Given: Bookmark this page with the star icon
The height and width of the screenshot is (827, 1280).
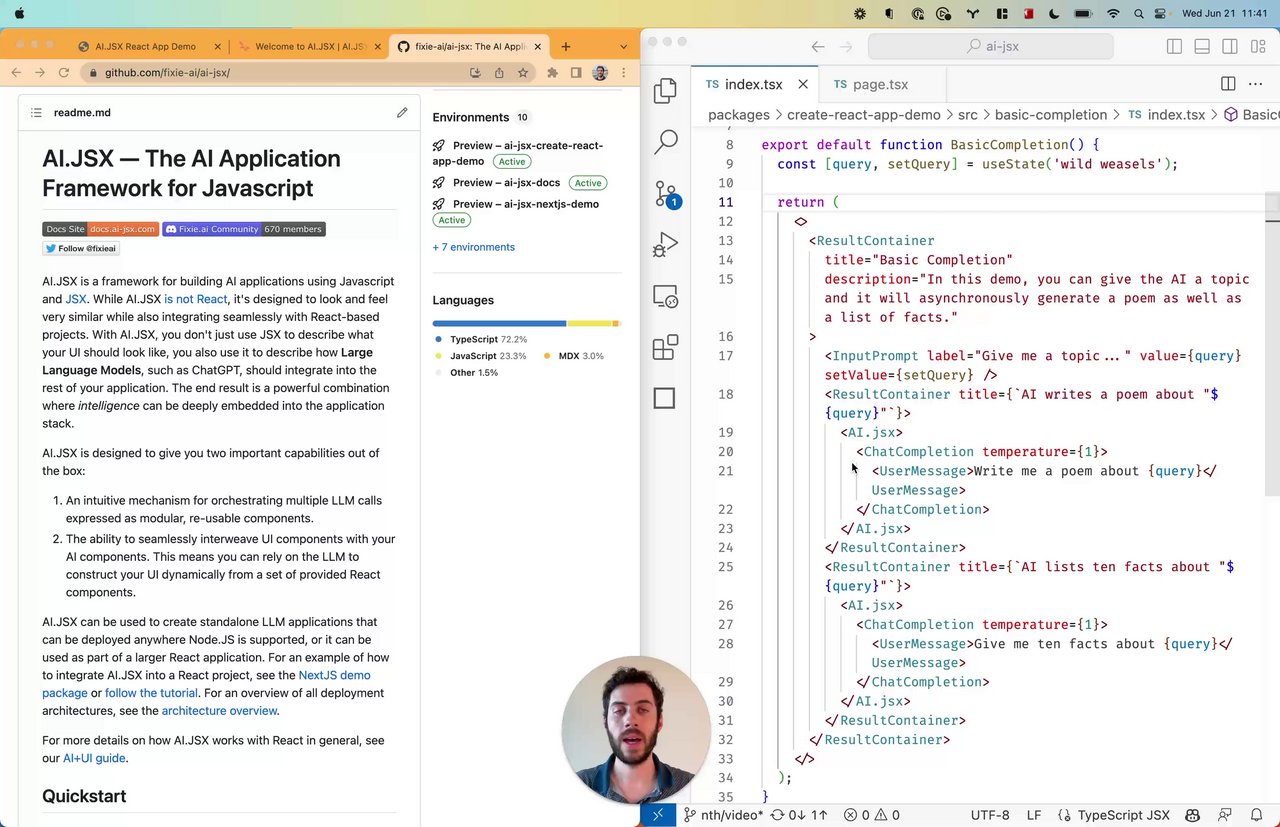Looking at the screenshot, I should [x=523, y=73].
